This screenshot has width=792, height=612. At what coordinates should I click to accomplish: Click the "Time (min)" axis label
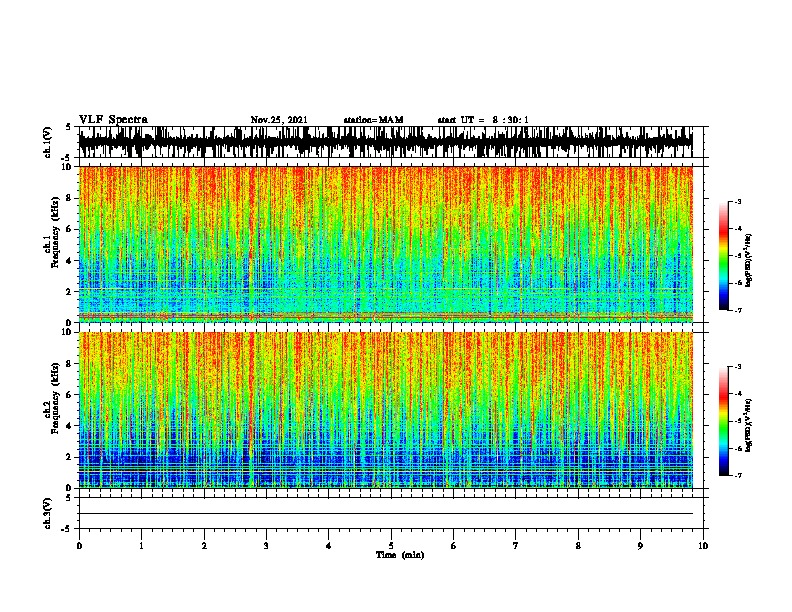point(400,555)
